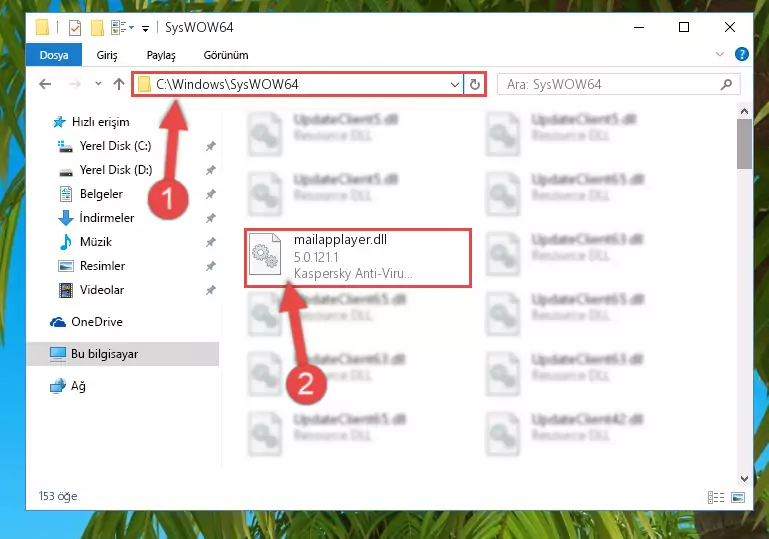Click the forward navigation arrow

tap(75, 84)
